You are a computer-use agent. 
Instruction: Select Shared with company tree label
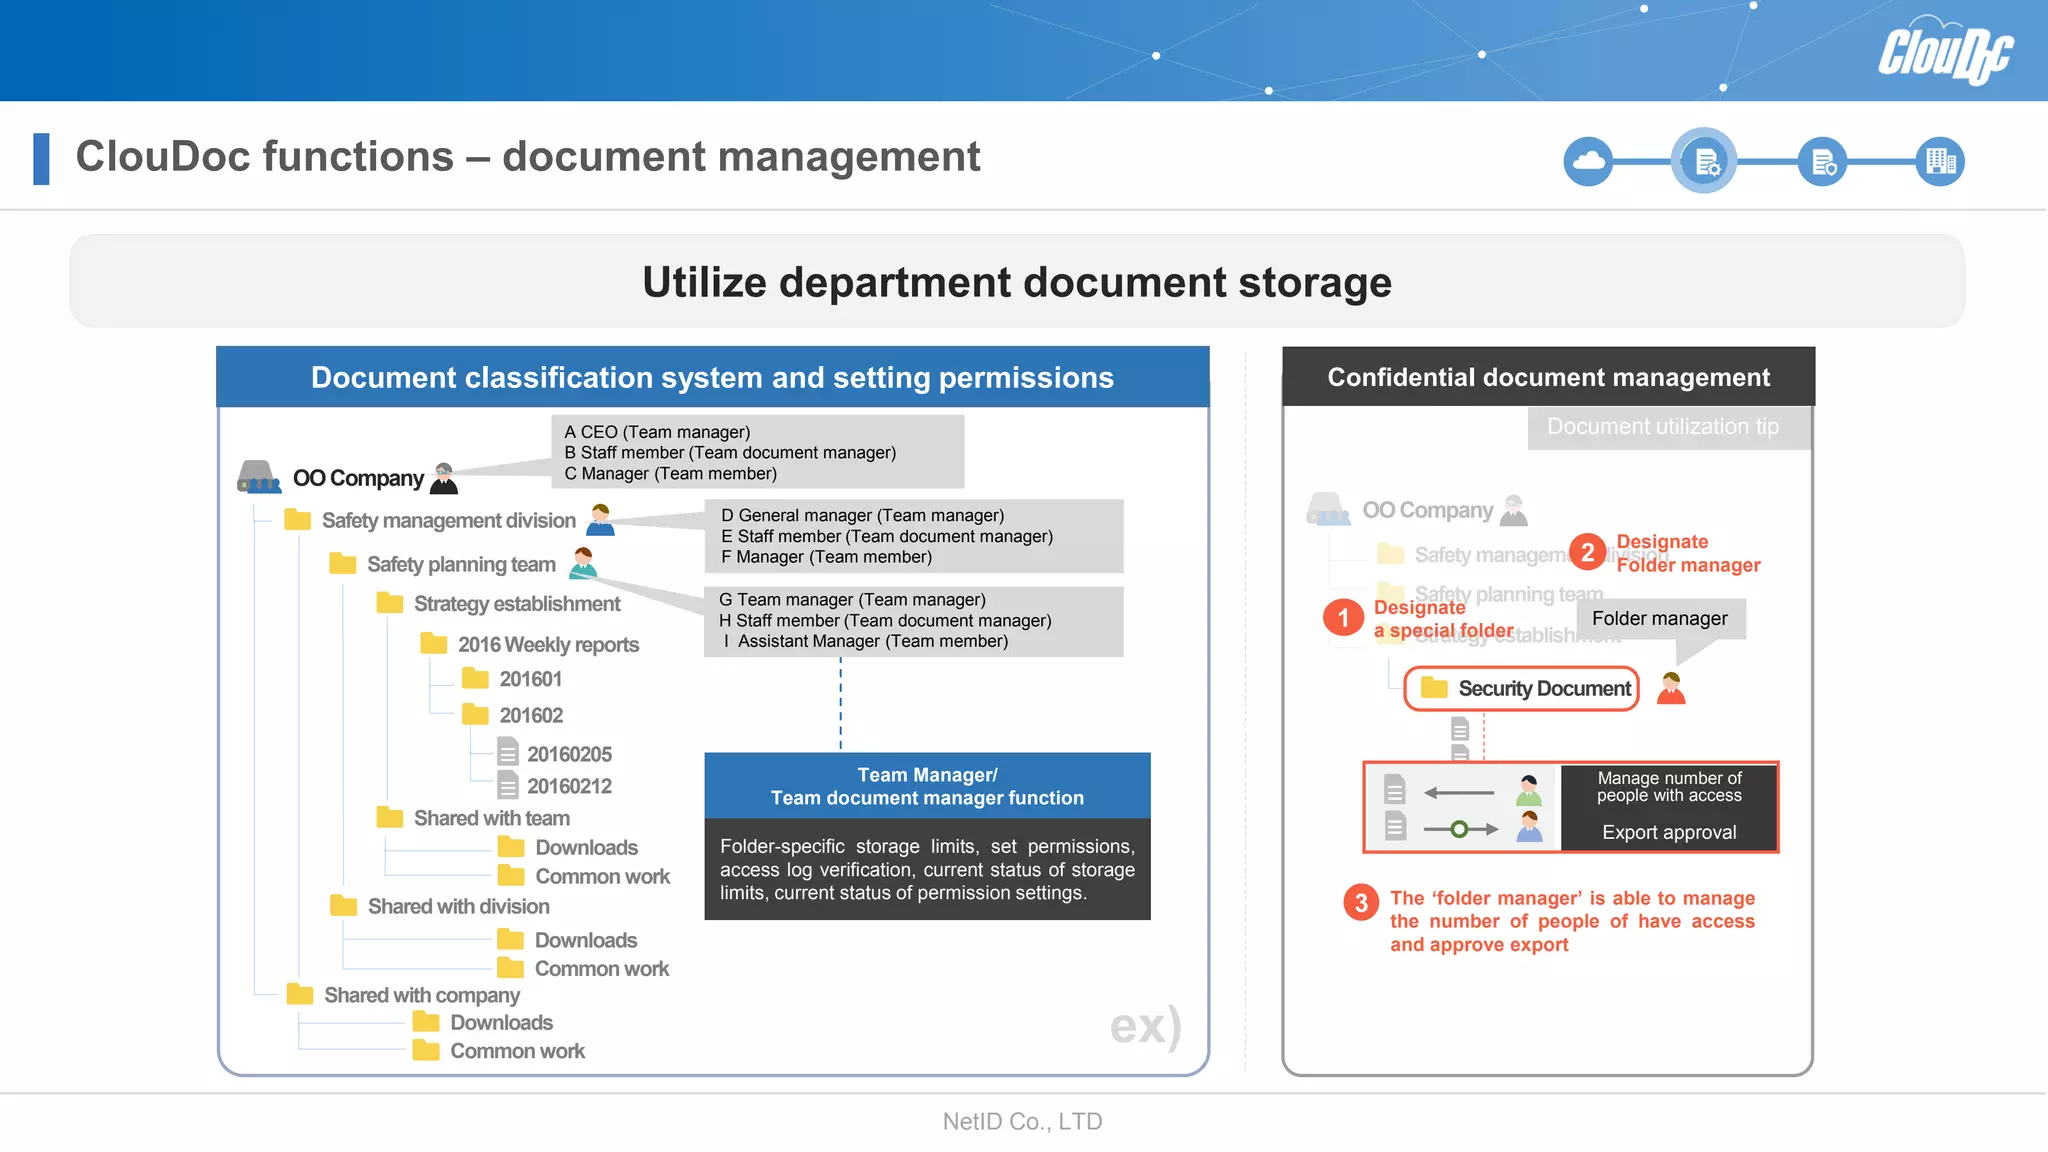[x=422, y=995]
